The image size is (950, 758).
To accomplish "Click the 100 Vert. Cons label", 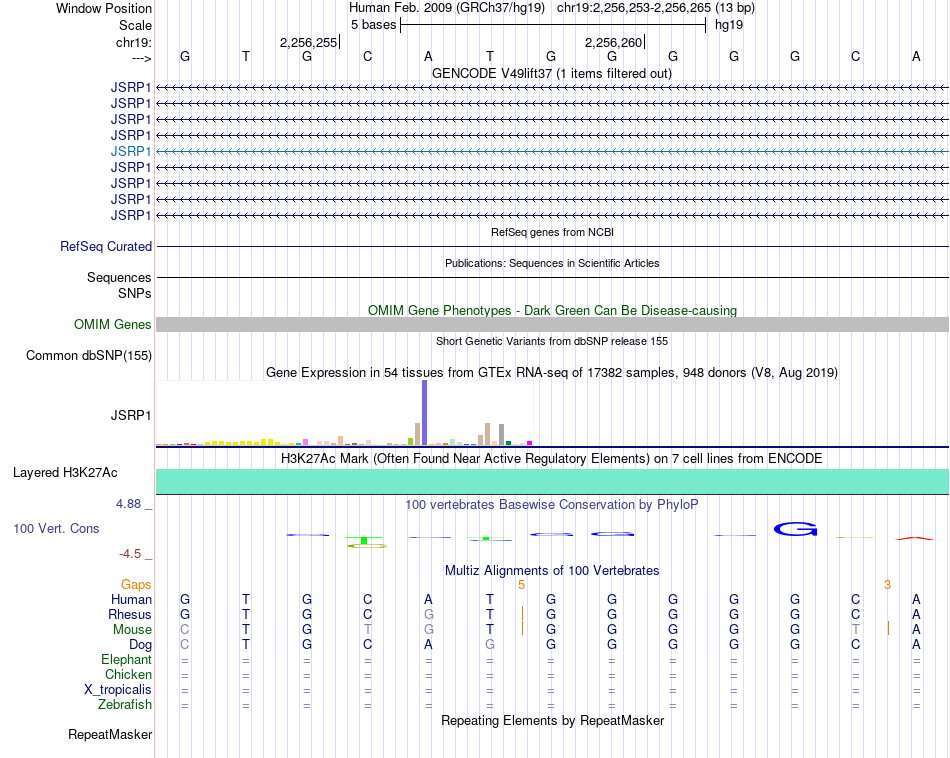I will (x=56, y=528).
